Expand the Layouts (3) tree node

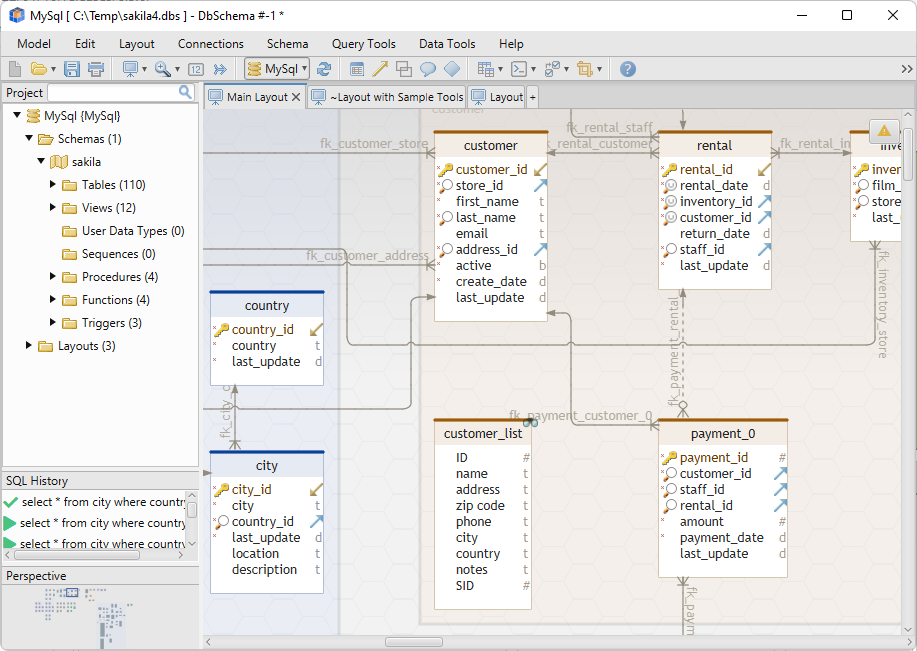point(28,345)
